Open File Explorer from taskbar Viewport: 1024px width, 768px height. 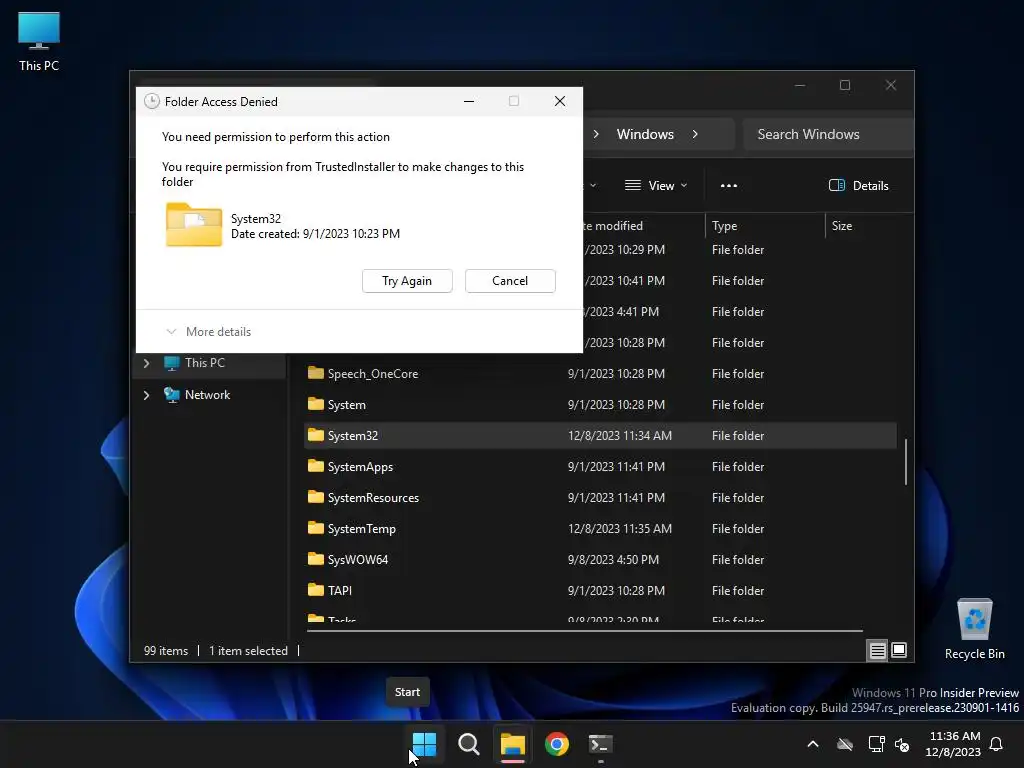513,744
